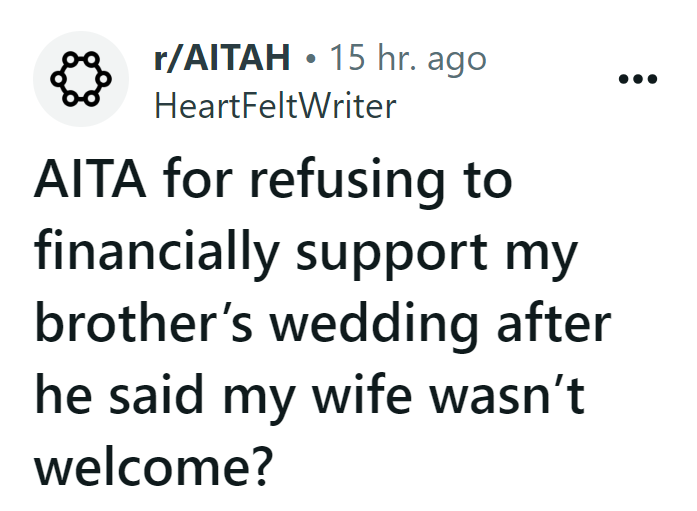
Task: Open the r/AITAH subreddit link
Action: 223,60
